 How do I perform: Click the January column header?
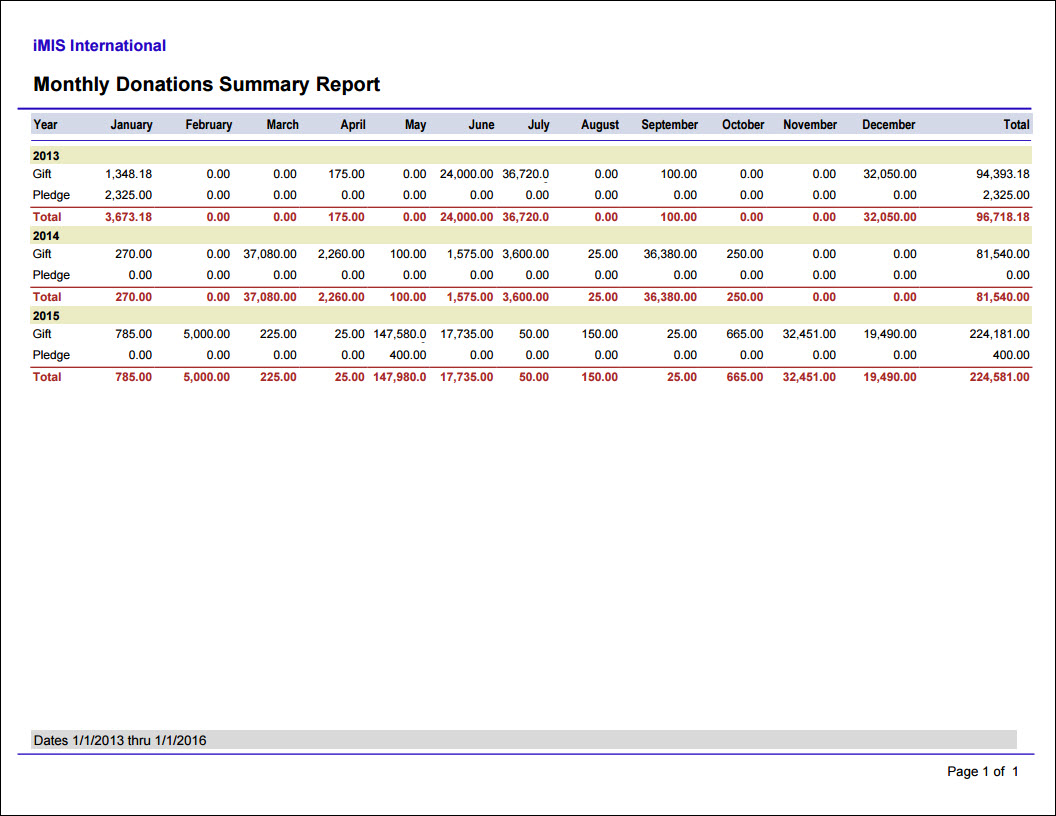click(x=131, y=125)
